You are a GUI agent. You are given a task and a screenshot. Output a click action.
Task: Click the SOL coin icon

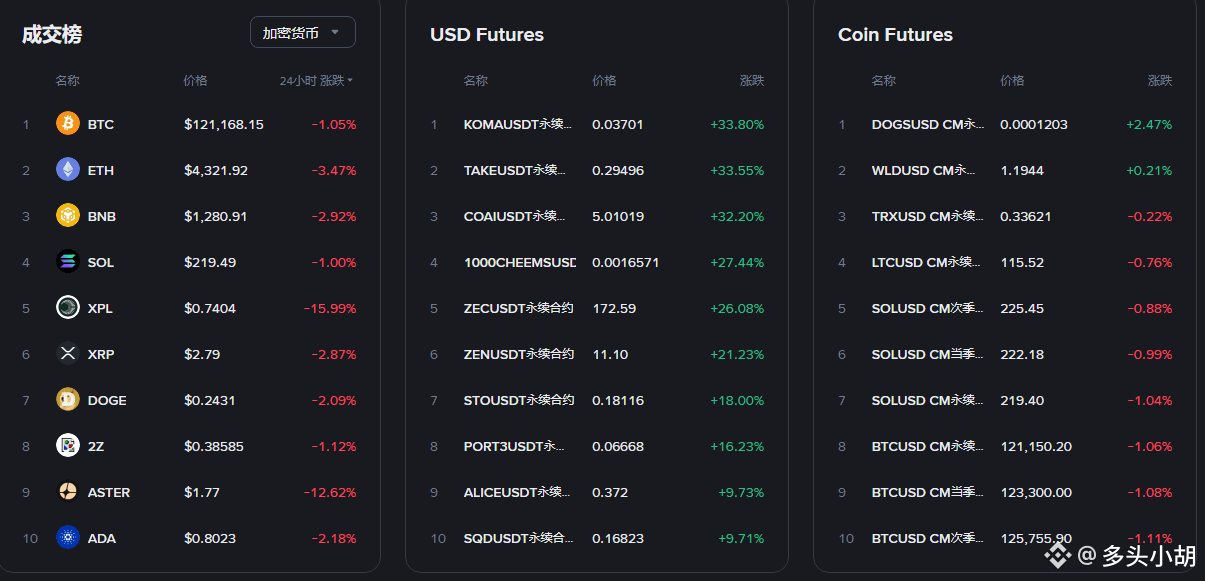tap(68, 262)
